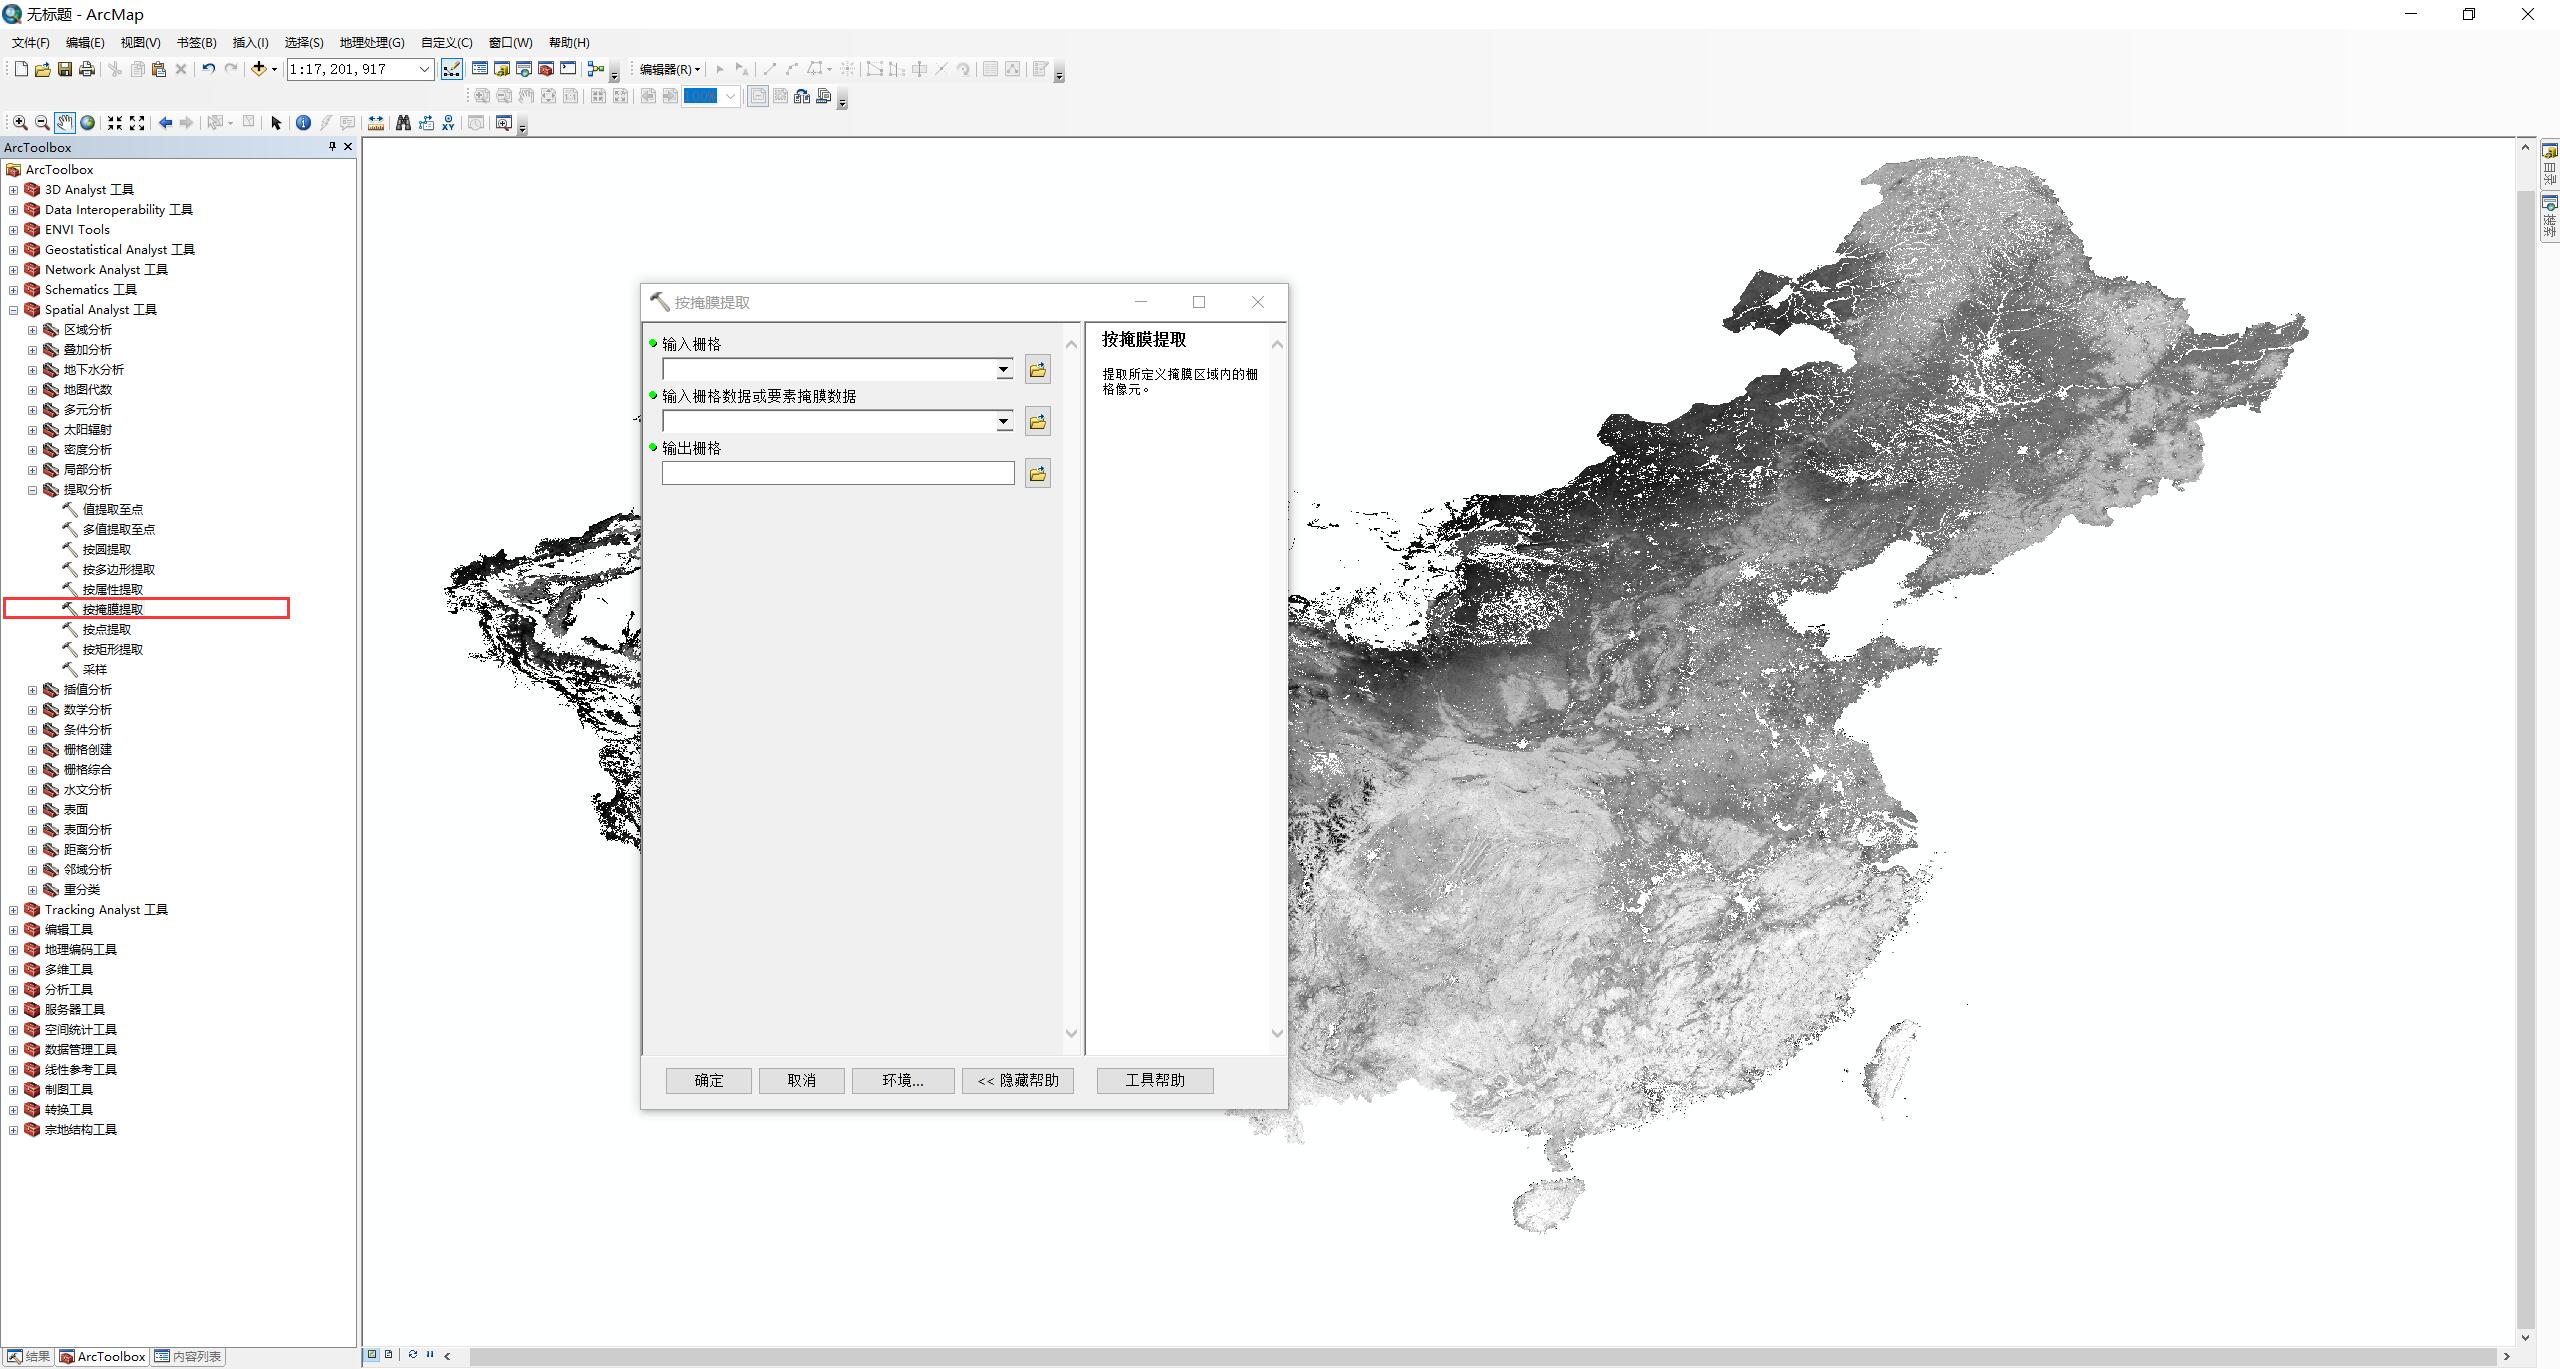
Task: Click the 工具帮助 button
Action: coord(1154,1080)
